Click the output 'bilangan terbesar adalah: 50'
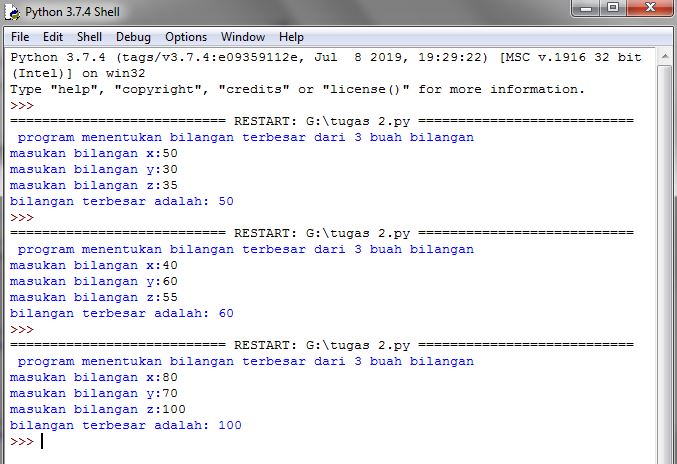Image resolution: width=677 pixels, height=464 pixels. (x=122, y=202)
